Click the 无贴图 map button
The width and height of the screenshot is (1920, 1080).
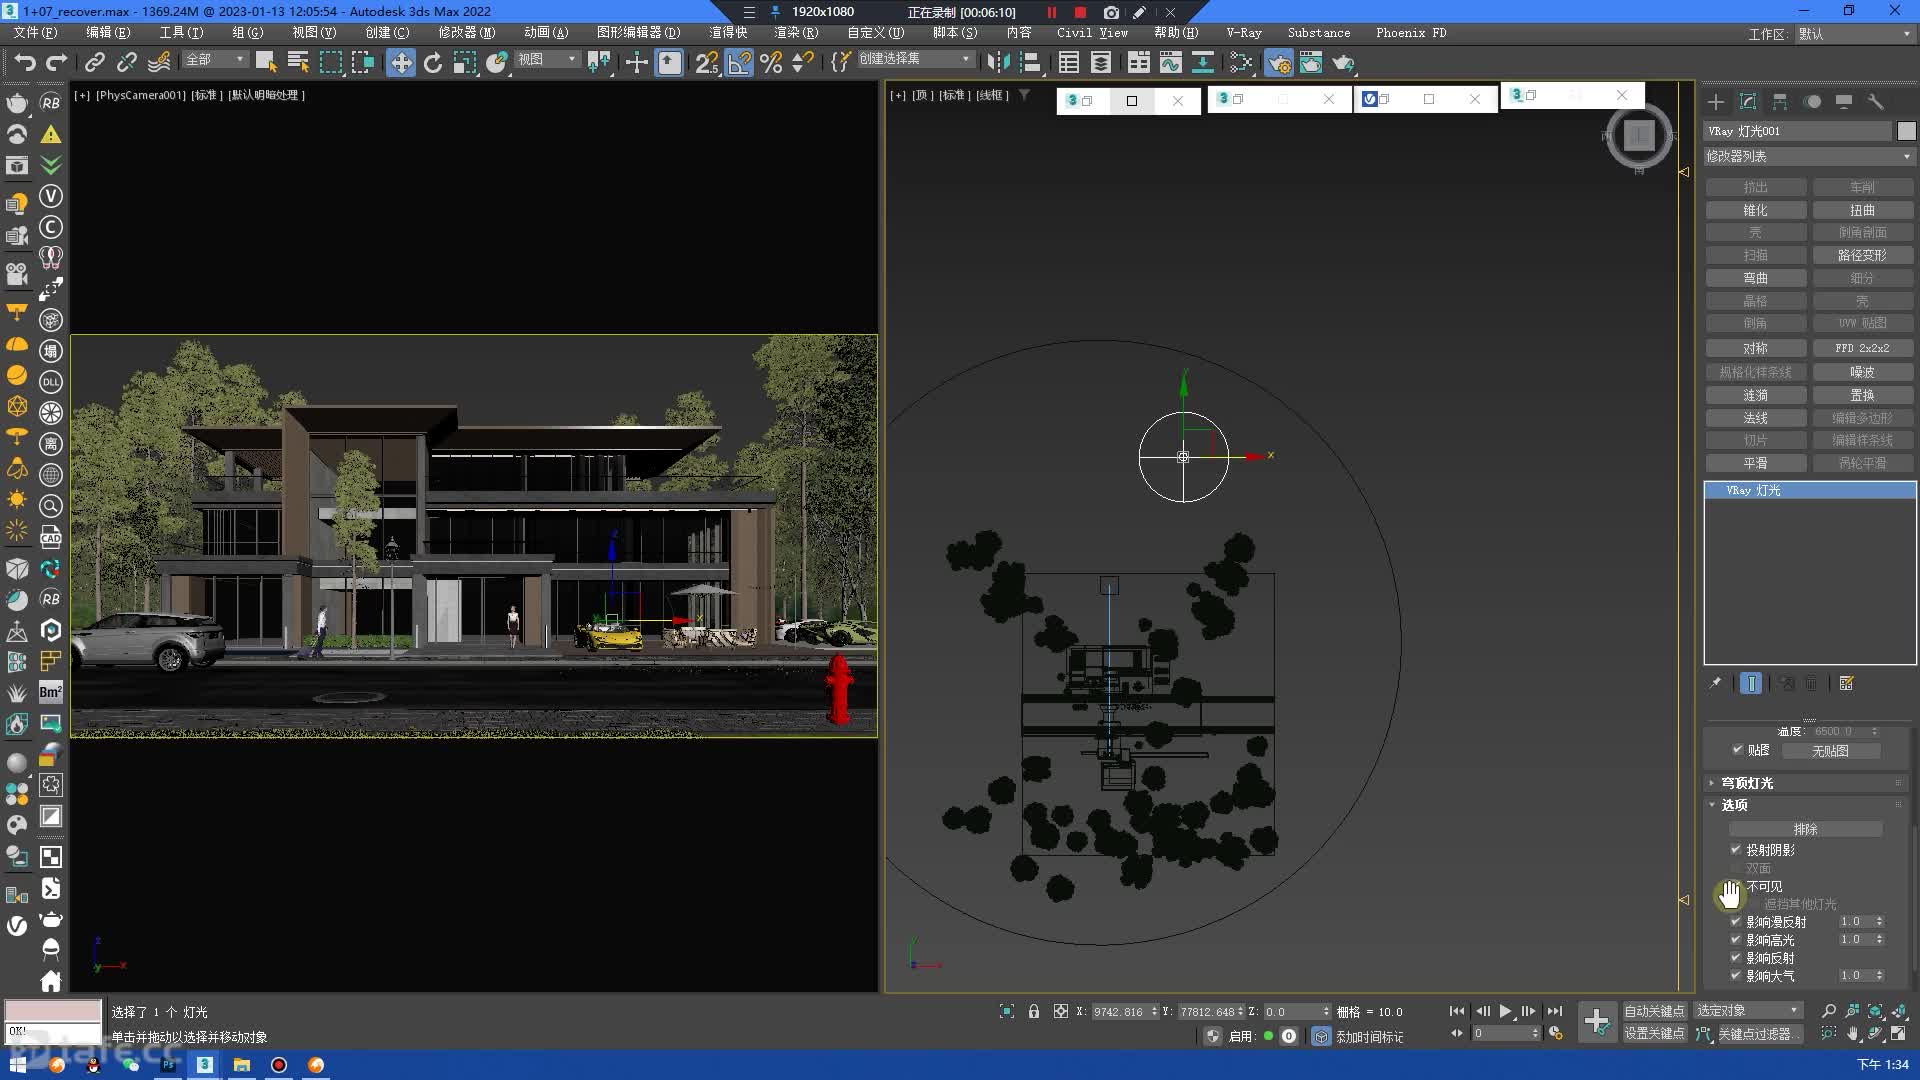[1830, 751]
